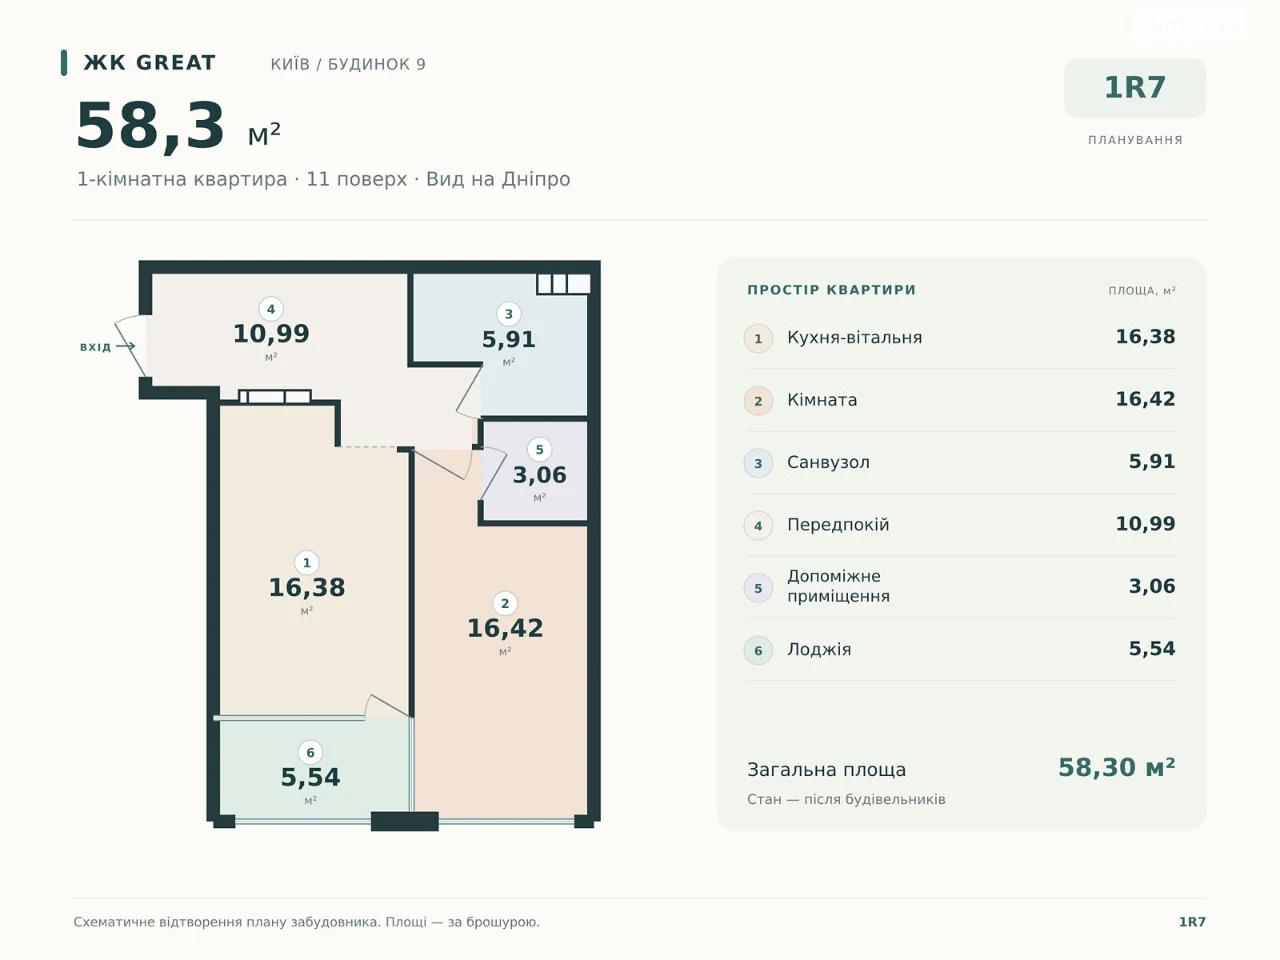Click the green accent bar beside ЖК GREAT
This screenshot has height=960, width=1280.
[x=64, y=63]
